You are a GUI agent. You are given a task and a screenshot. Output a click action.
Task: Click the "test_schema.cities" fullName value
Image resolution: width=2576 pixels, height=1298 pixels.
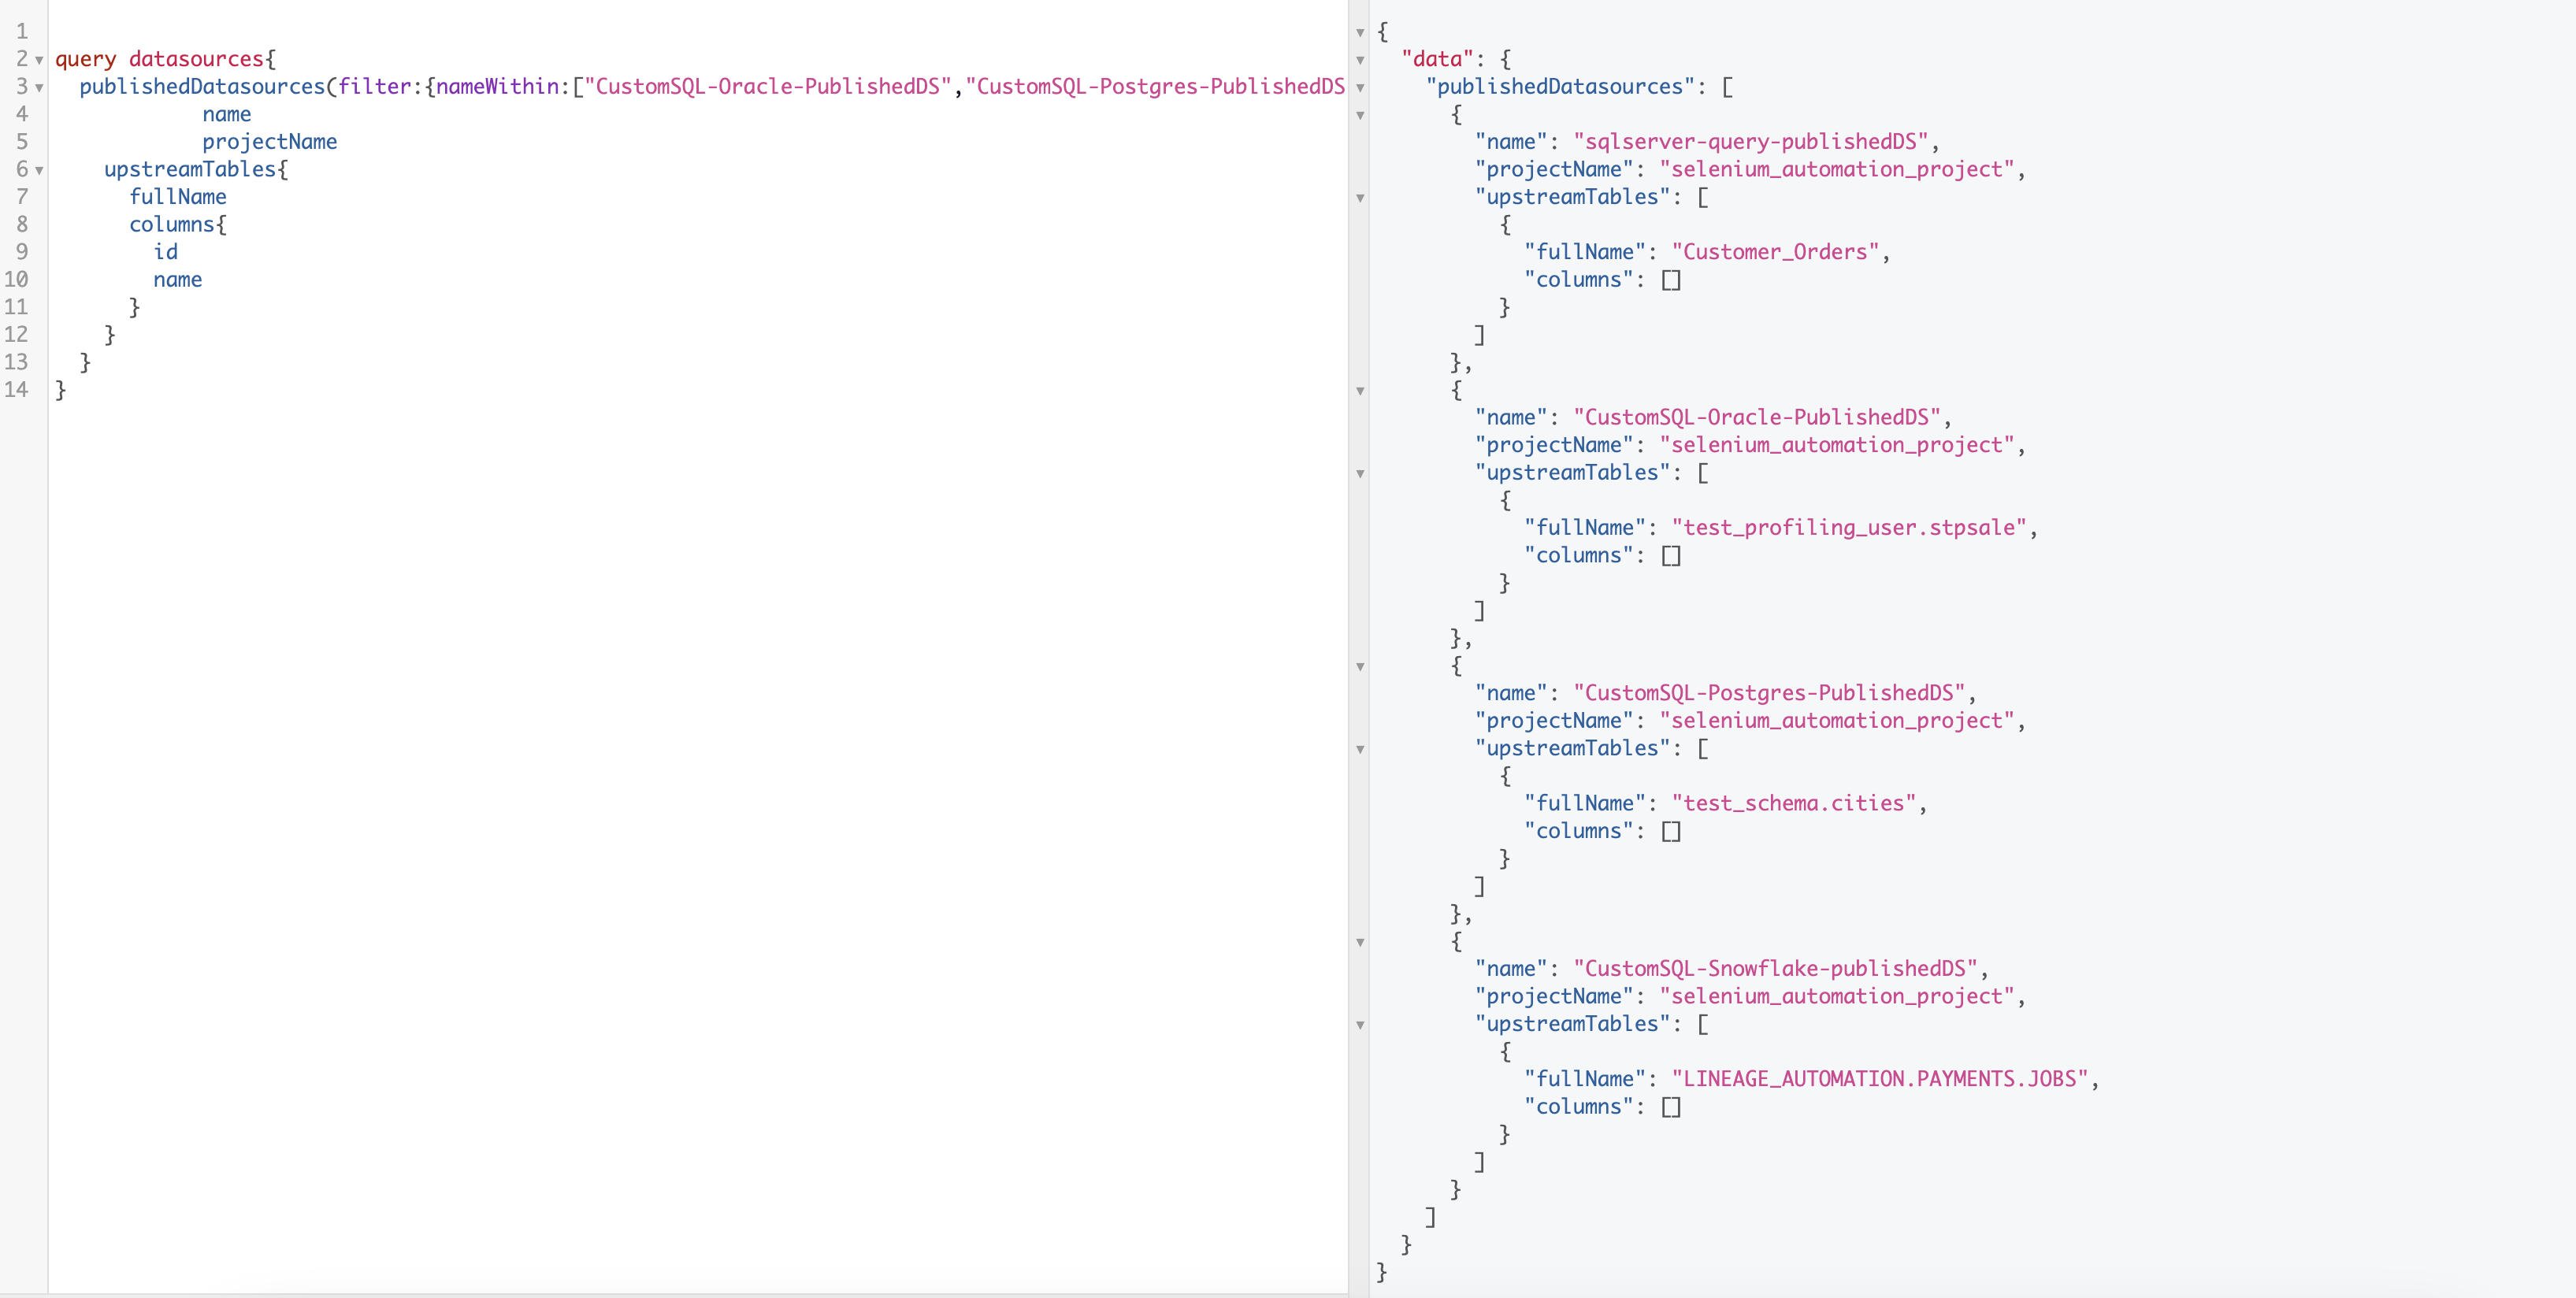[x=1794, y=804]
